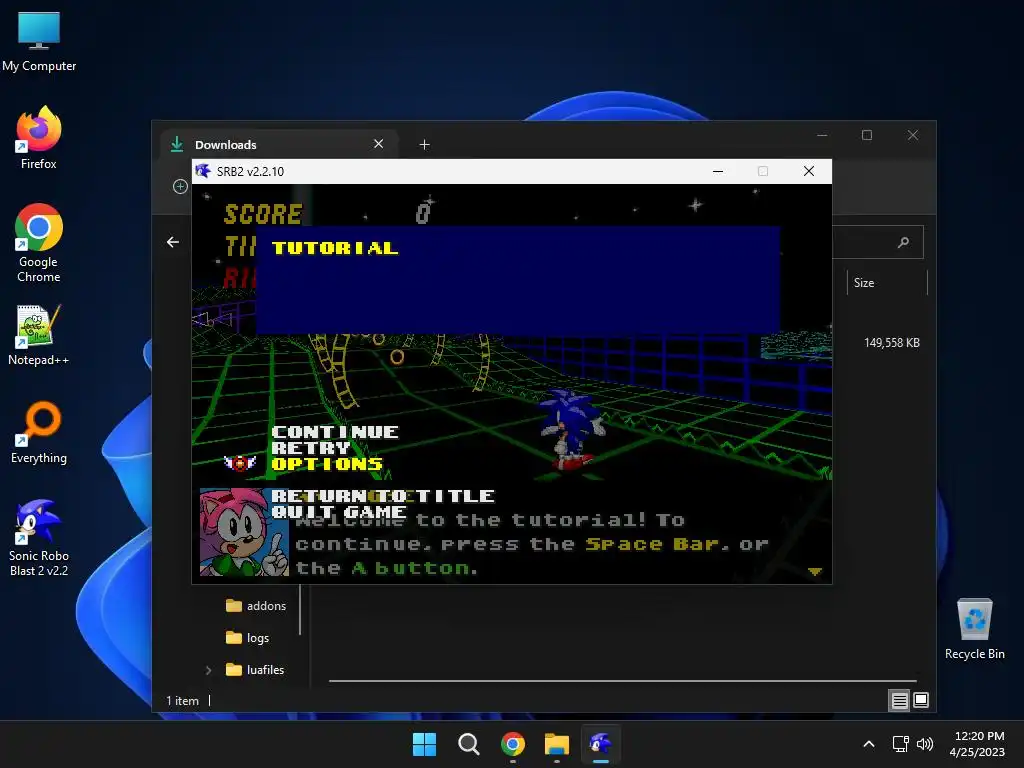Select the luafiles folder in the tree
This screenshot has width=1024, height=768.
click(255, 669)
